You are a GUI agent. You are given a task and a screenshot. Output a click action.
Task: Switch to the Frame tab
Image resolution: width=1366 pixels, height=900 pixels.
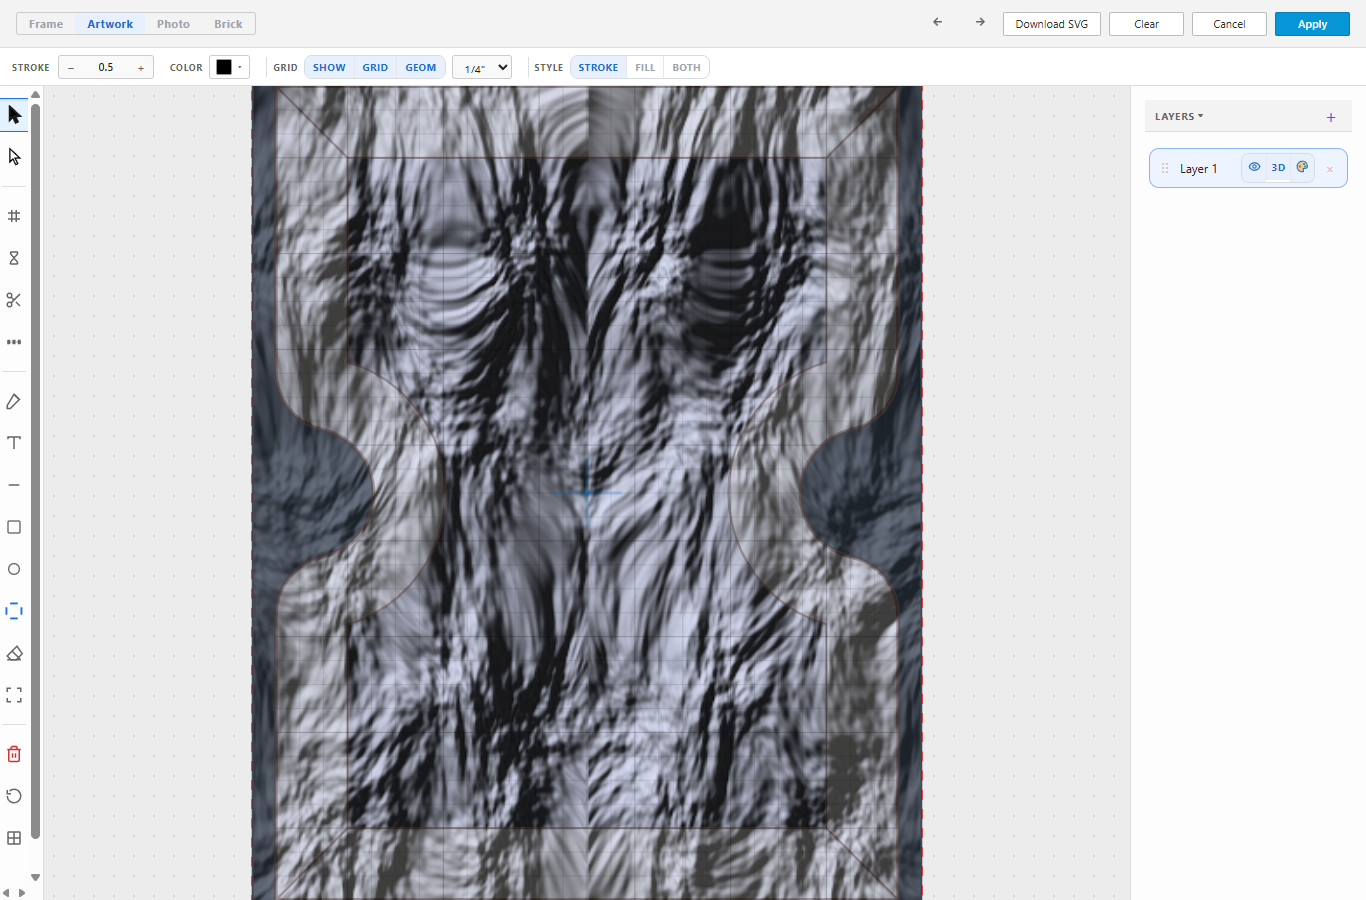46,24
